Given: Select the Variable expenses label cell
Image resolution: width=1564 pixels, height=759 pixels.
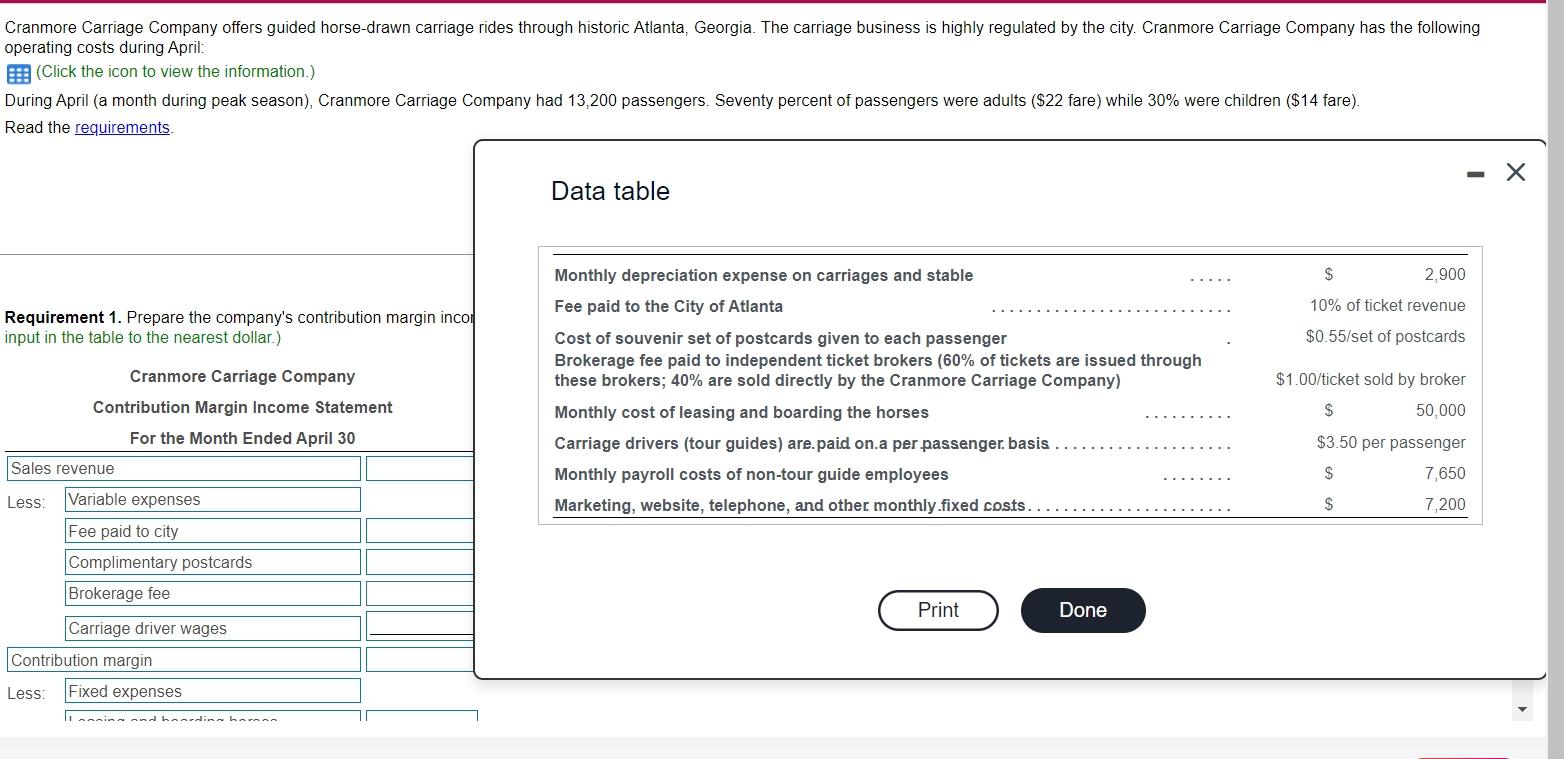Looking at the screenshot, I should pos(212,499).
